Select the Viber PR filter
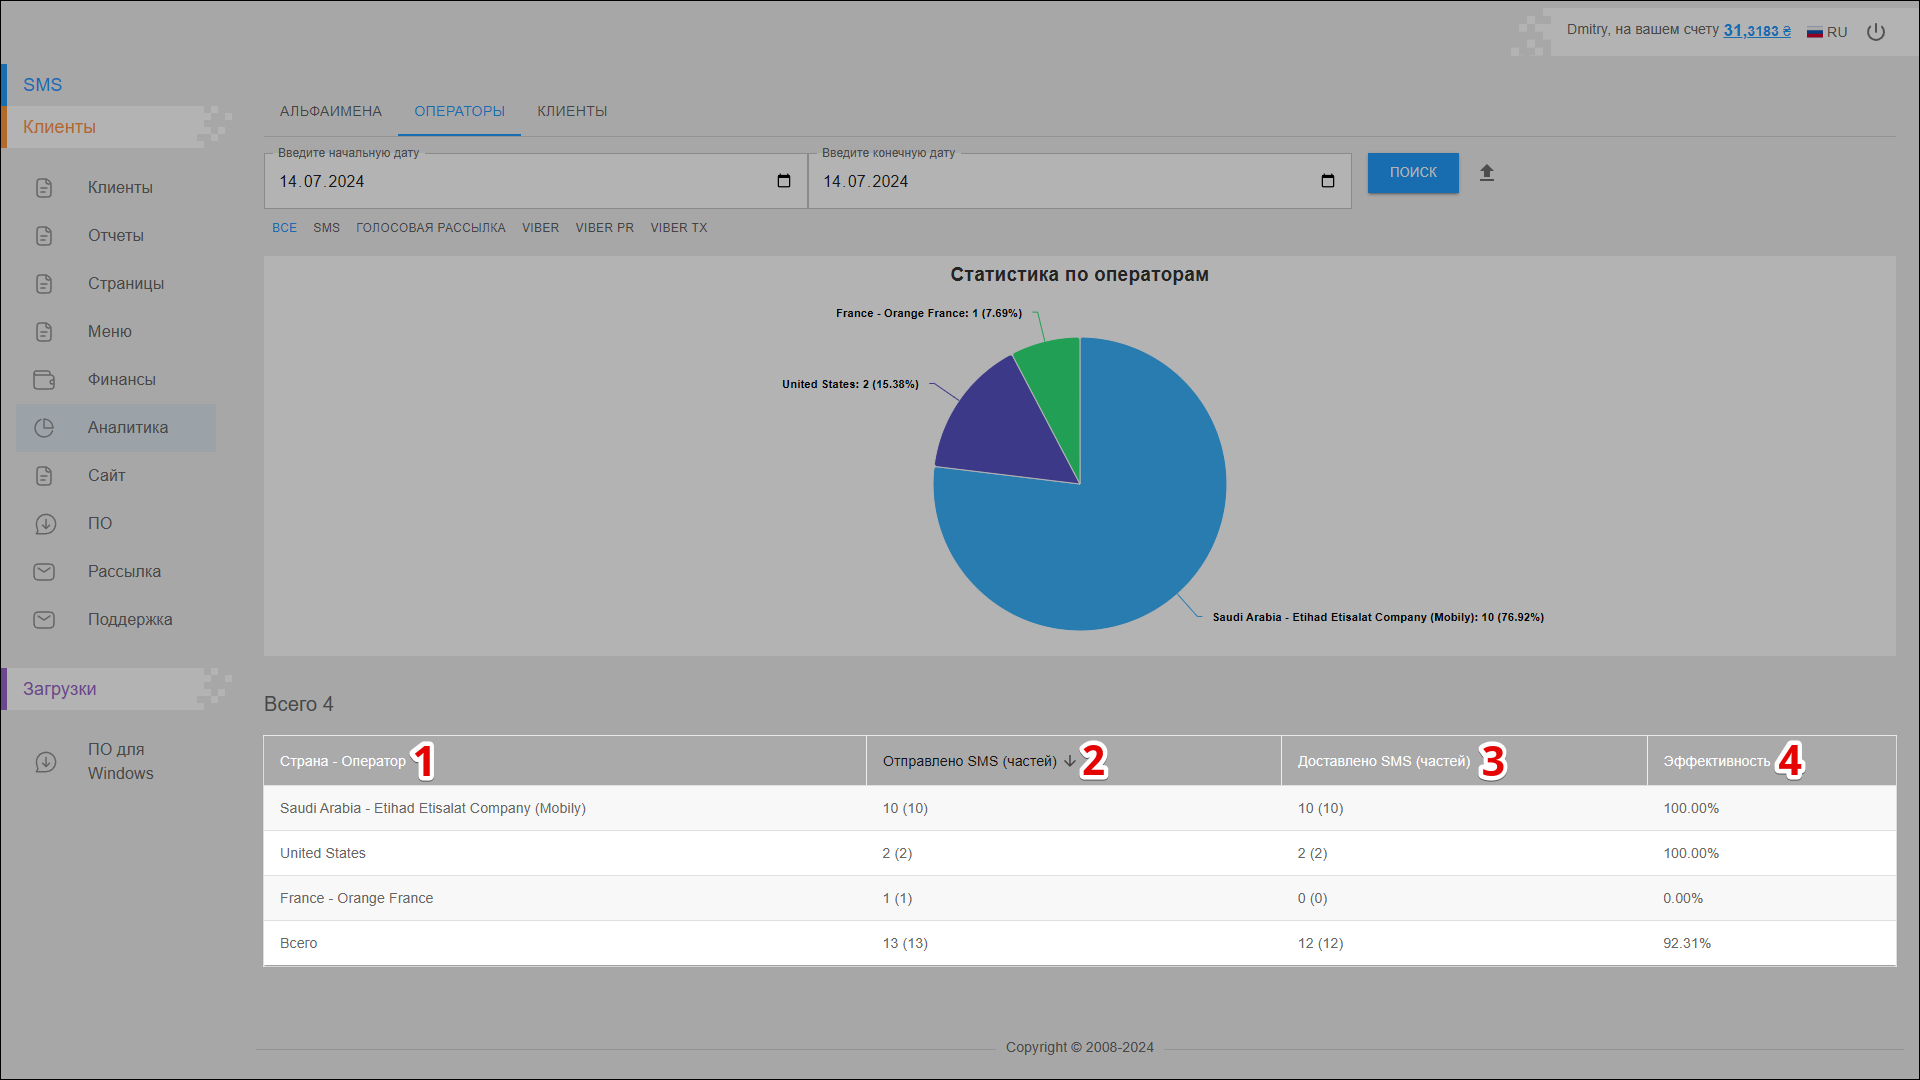The image size is (1920, 1080). pyautogui.click(x=604, y=228)
